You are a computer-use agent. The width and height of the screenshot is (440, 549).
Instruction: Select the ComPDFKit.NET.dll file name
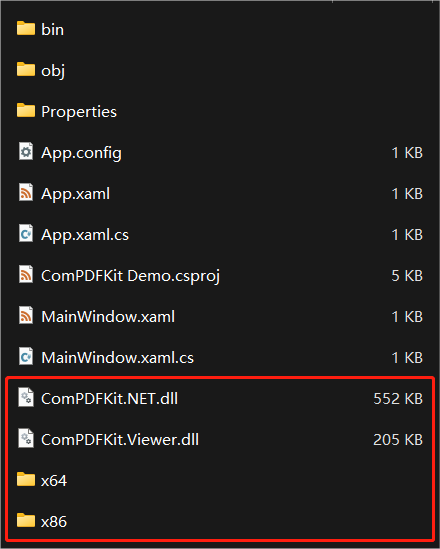(x=109, y=398)
